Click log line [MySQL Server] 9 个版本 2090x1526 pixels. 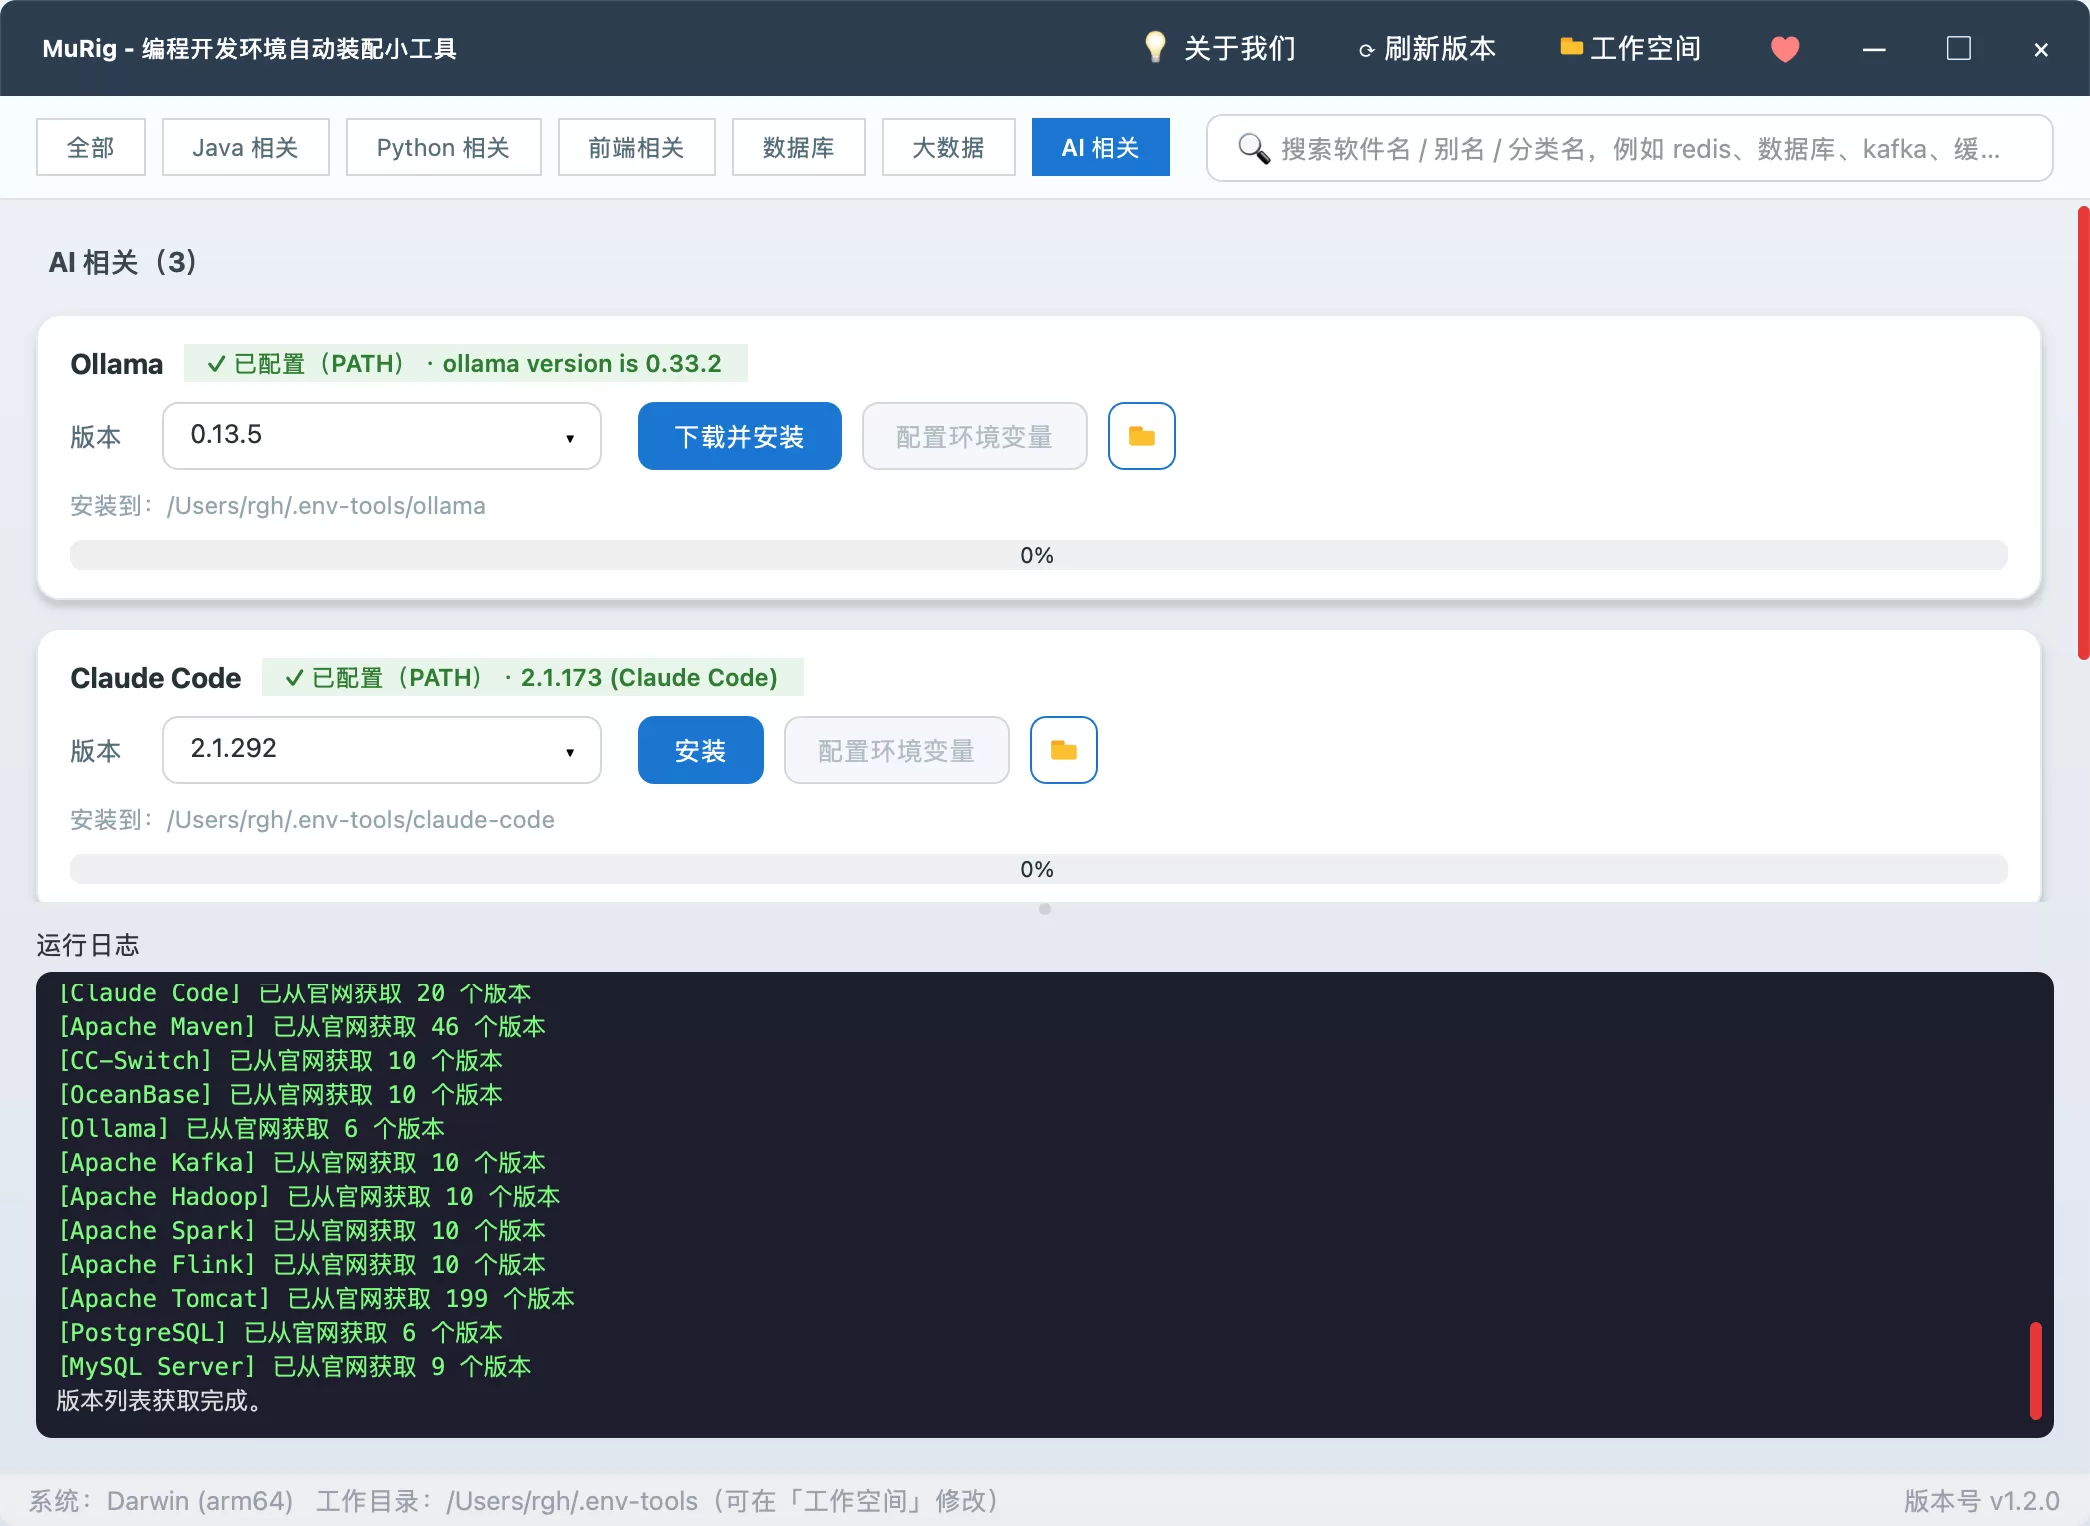[x=294, y=1366]
